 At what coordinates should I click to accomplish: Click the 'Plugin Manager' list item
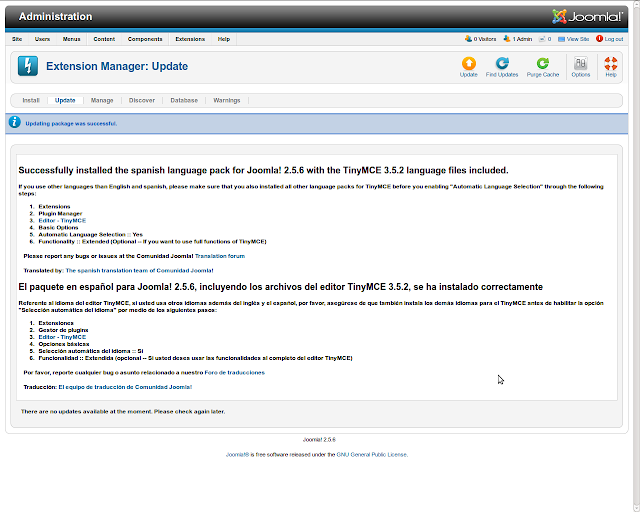60,214
